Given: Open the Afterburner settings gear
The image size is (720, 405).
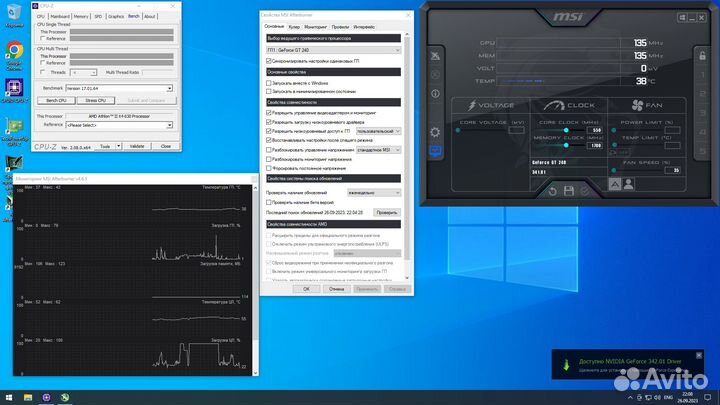Looking at the screenshot, I should 435,132.
